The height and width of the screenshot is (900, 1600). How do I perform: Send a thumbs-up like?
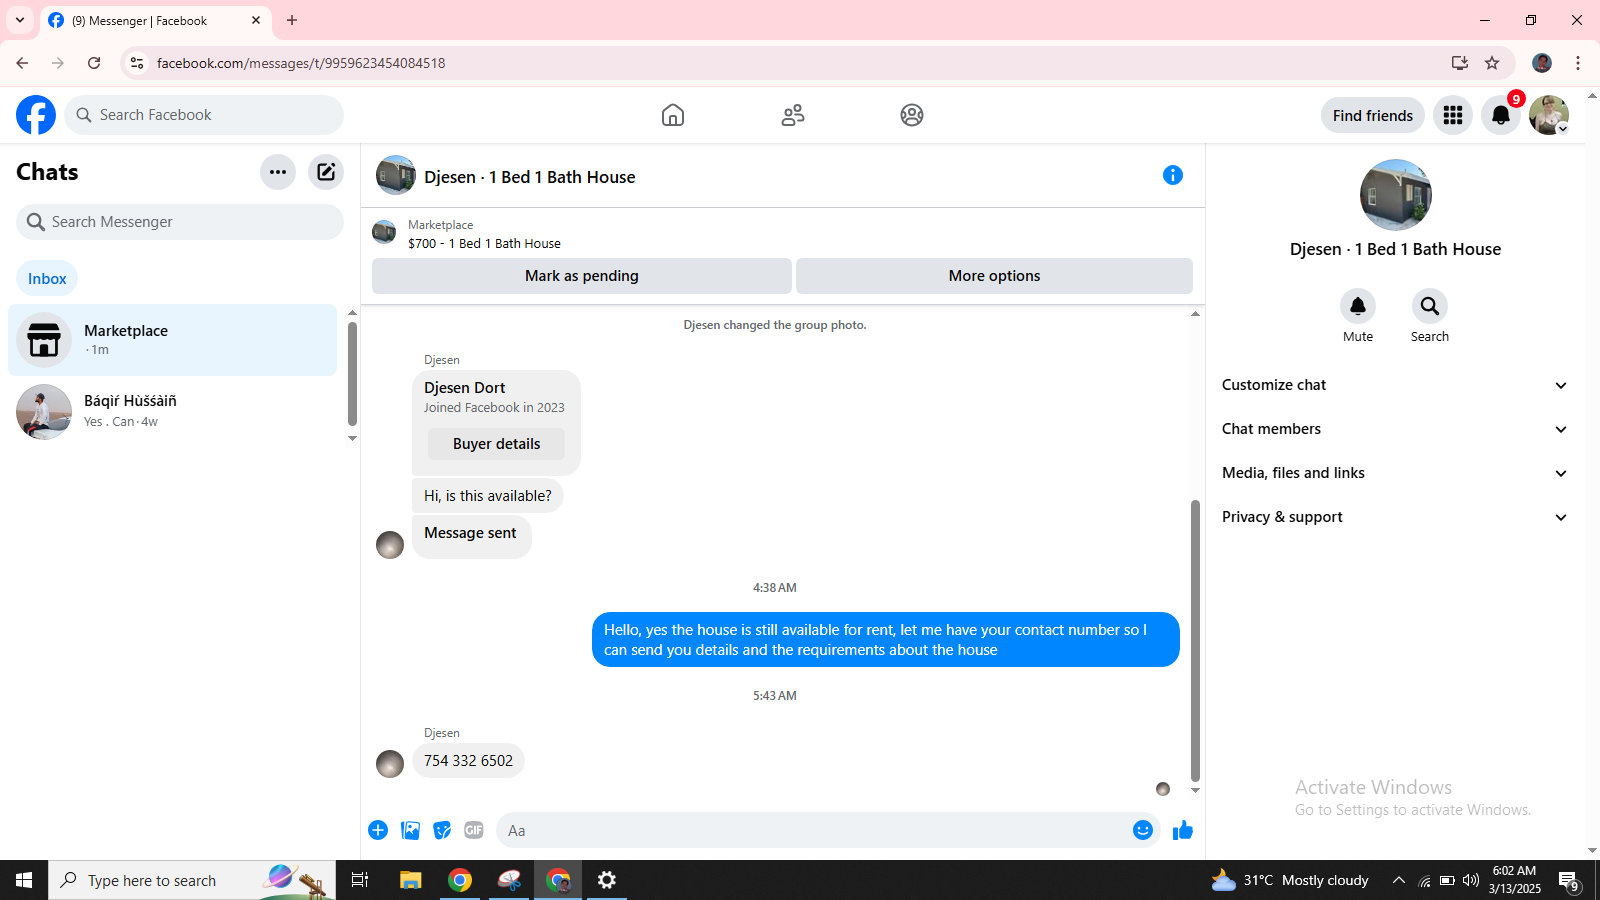click(x=1183, y=830)
